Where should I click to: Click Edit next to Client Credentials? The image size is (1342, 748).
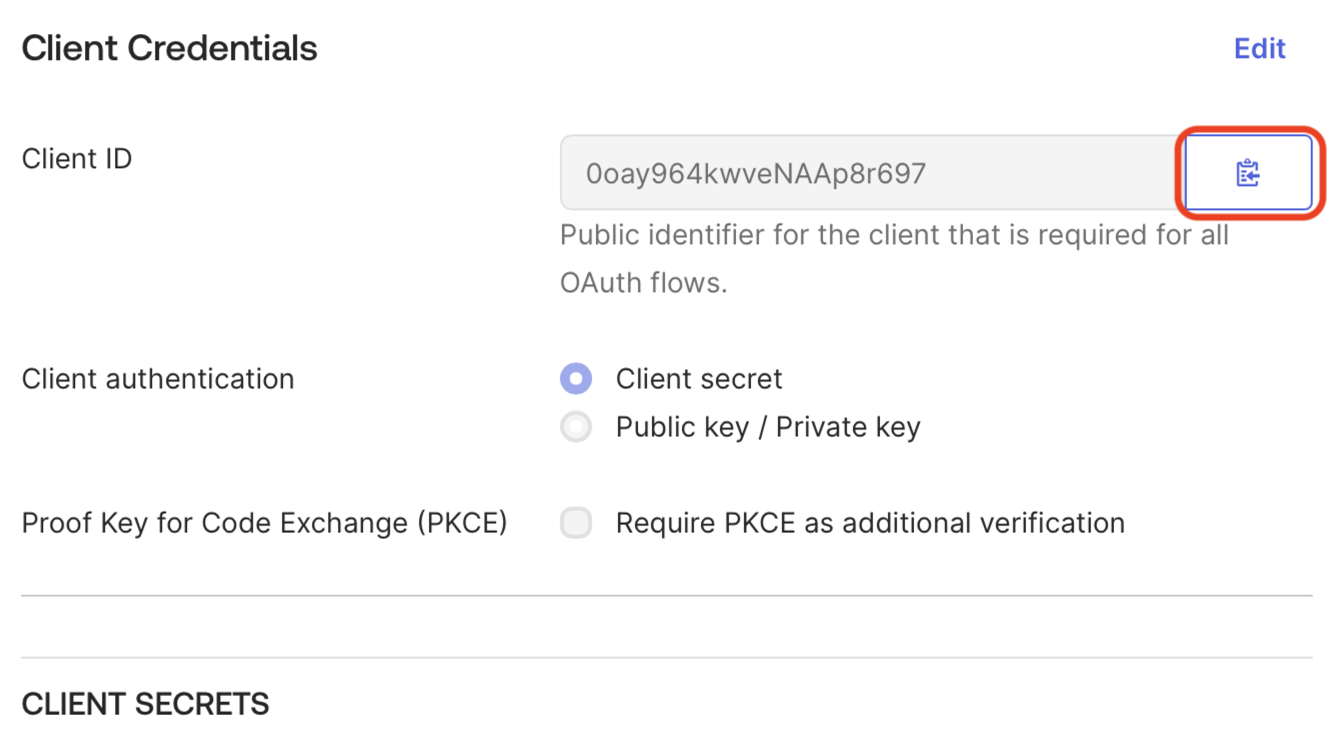click(1259, 48)
